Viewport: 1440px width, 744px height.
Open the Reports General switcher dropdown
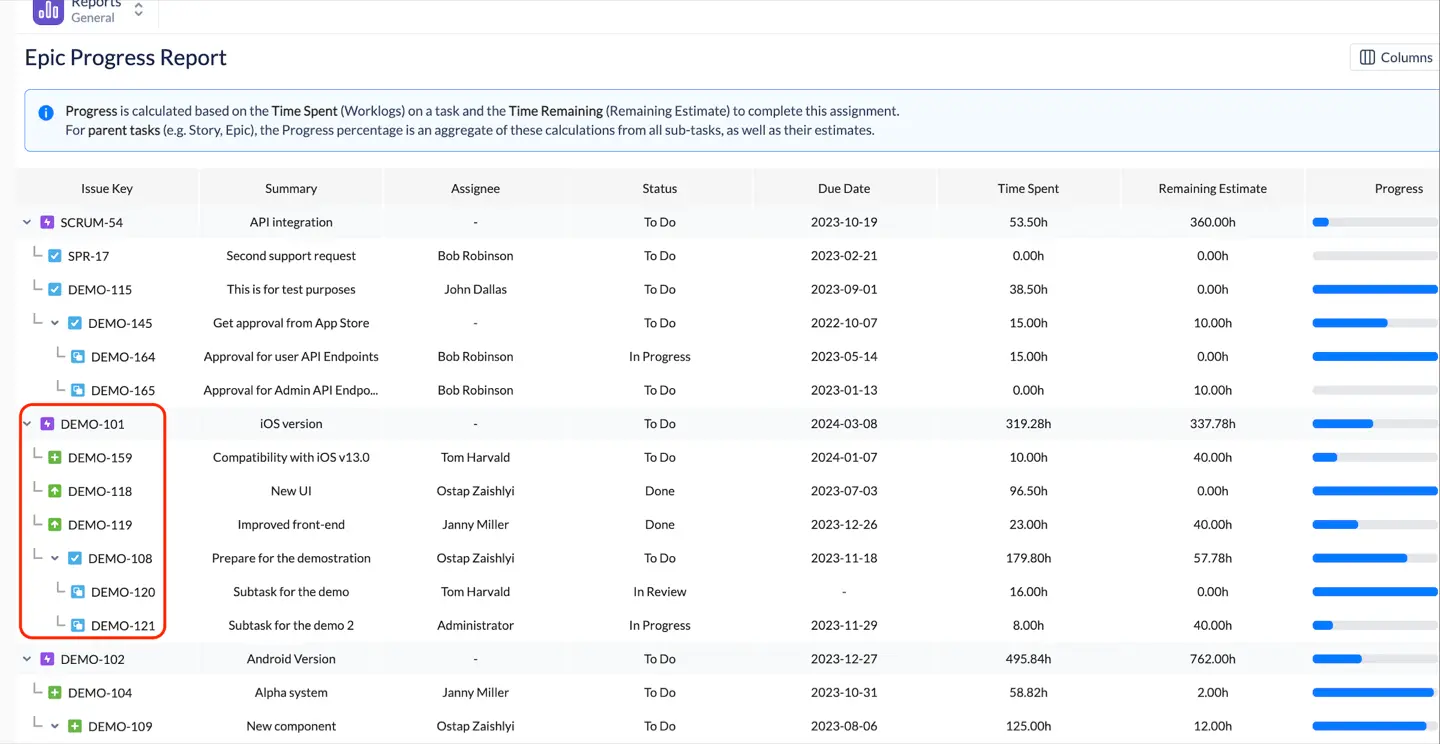[x=138, y=10]
